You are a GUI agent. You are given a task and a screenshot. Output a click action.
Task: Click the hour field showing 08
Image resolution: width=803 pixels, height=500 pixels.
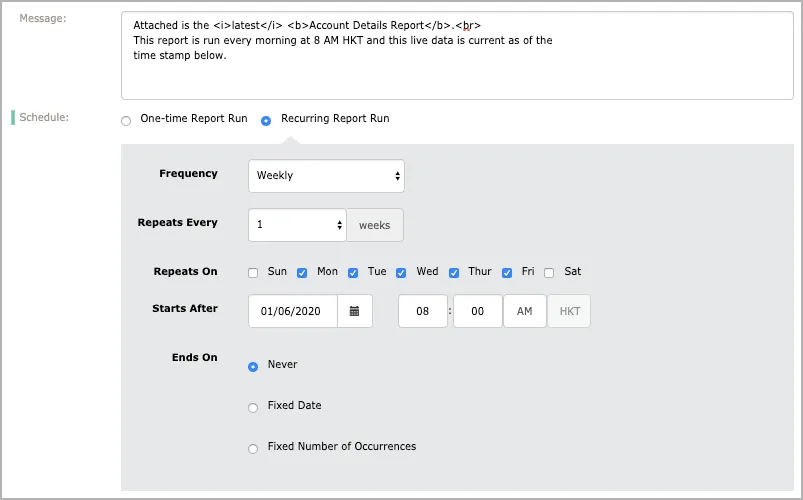422,311
